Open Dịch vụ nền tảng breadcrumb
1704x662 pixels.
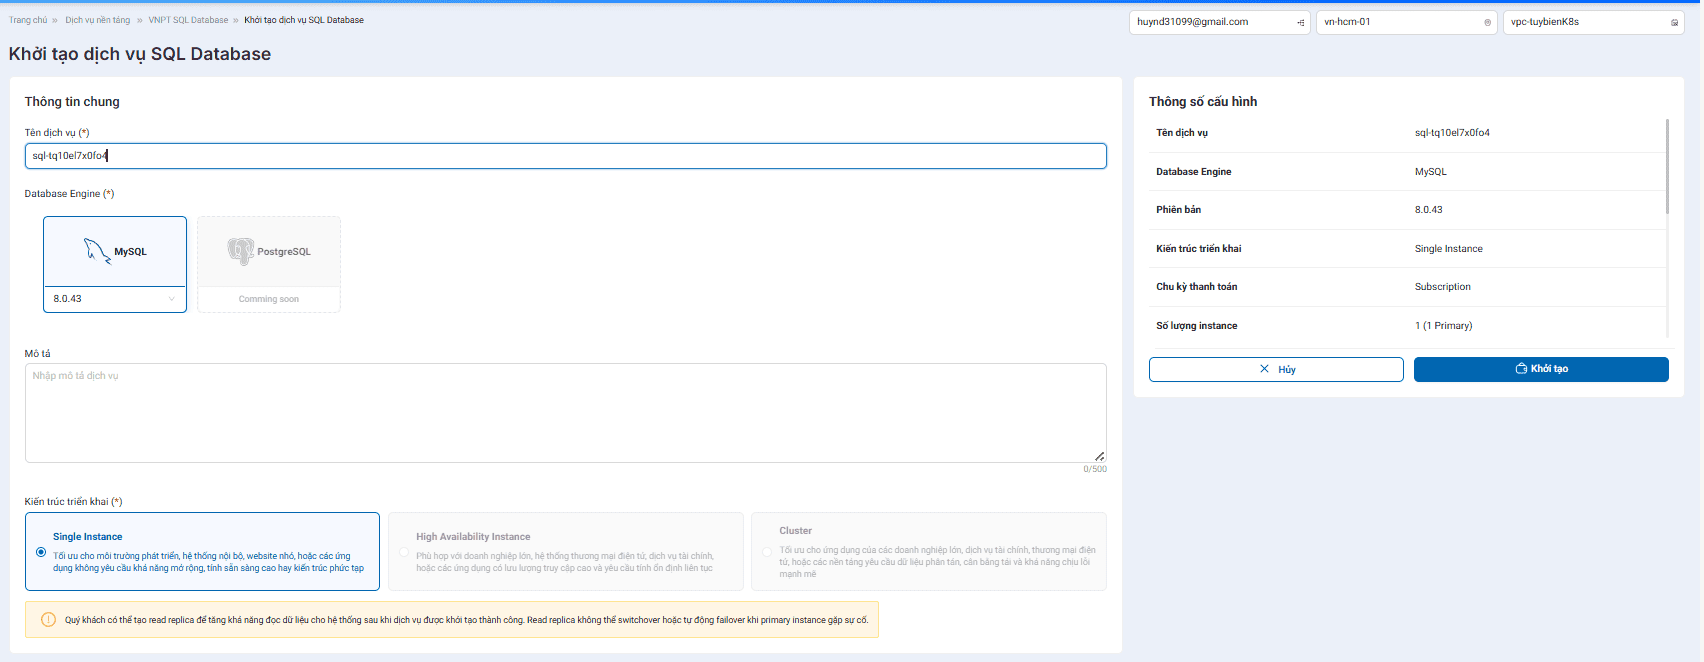pyautogui.click(x=98, y=20)
